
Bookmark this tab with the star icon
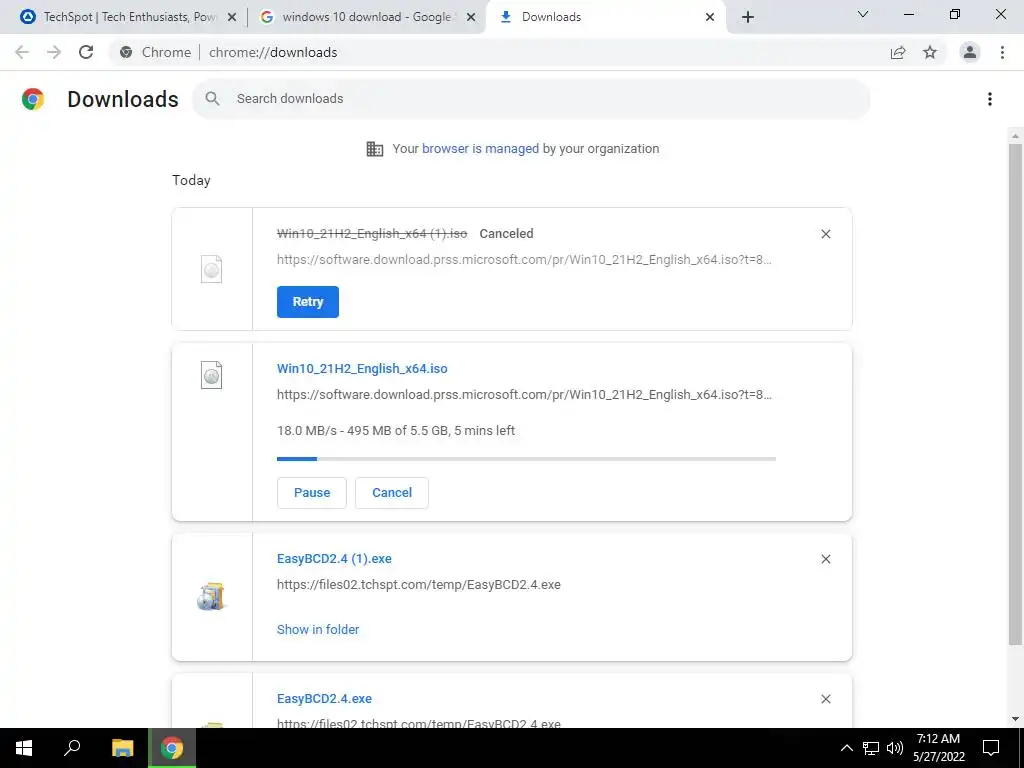tap(930, 52)
